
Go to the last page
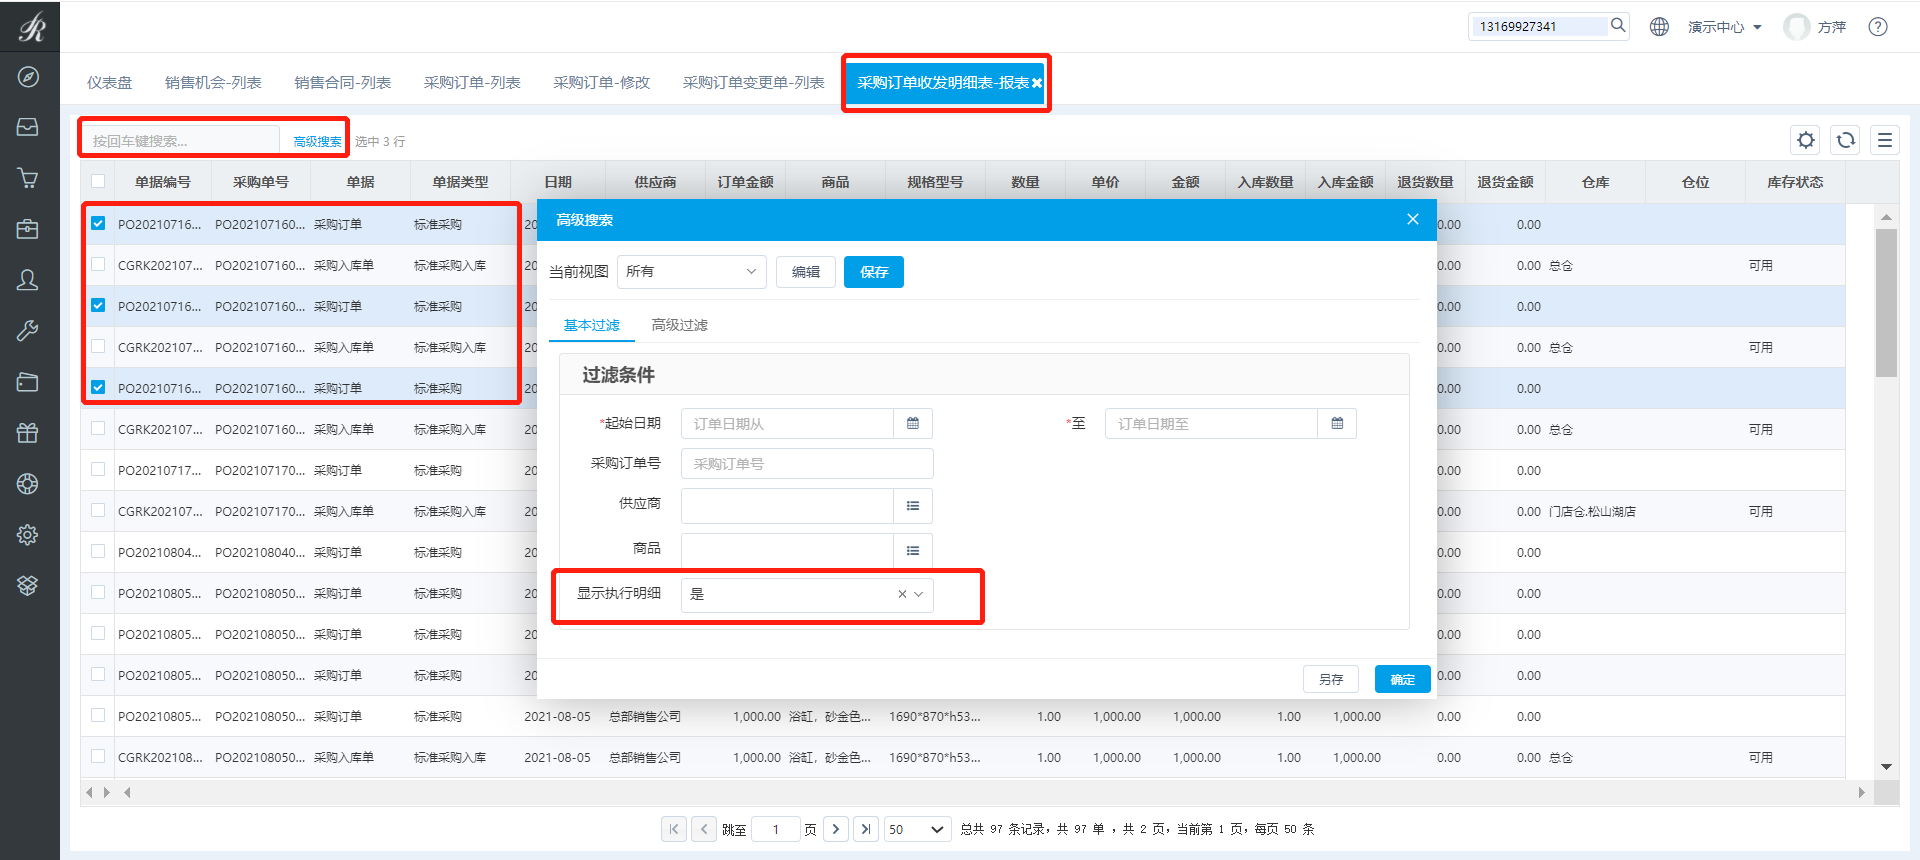click(866, 829)
